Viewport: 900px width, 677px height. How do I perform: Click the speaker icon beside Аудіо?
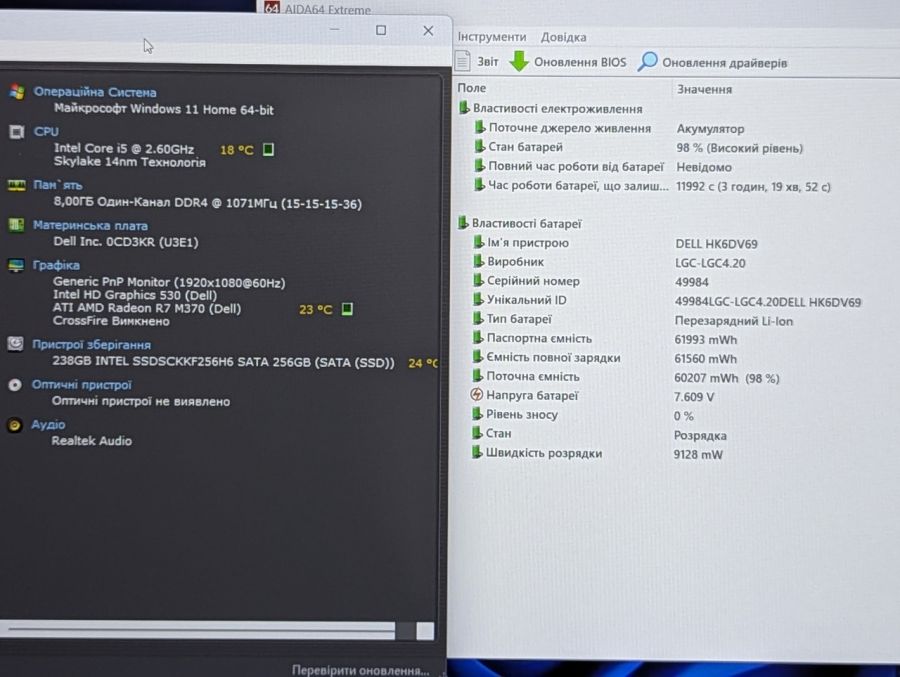pos(14,425)
